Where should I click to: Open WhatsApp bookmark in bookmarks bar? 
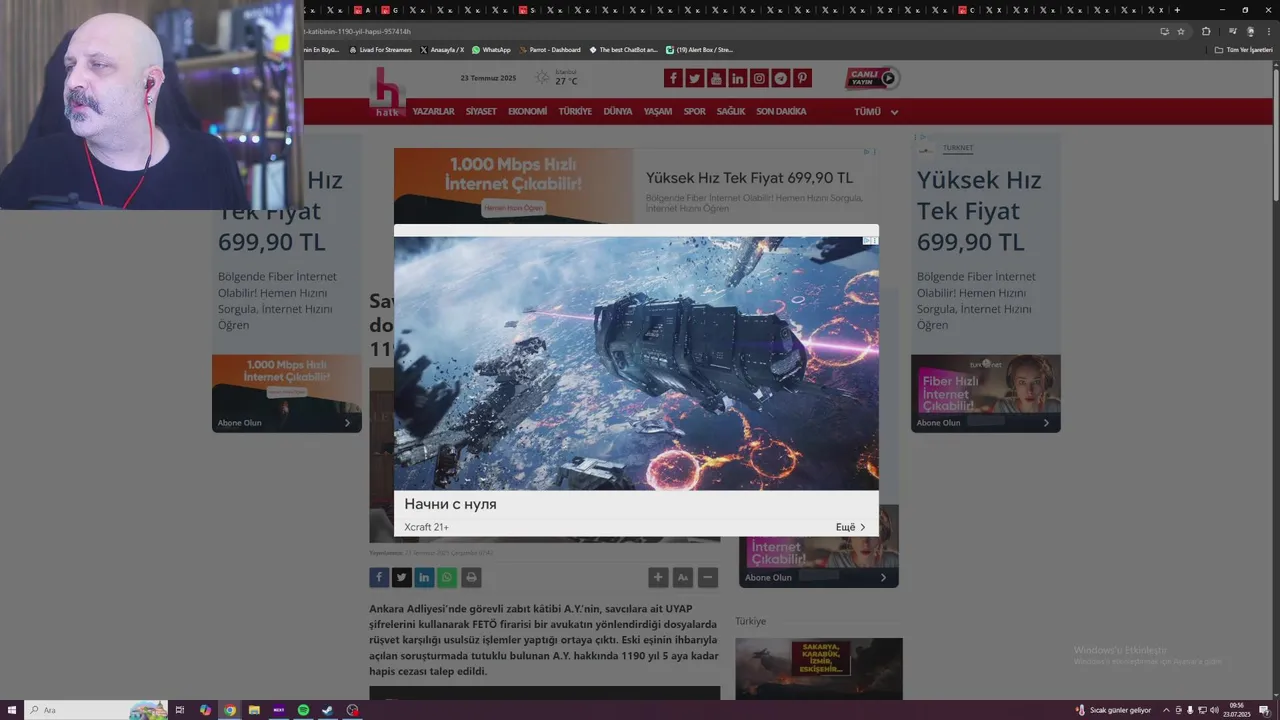491,49
